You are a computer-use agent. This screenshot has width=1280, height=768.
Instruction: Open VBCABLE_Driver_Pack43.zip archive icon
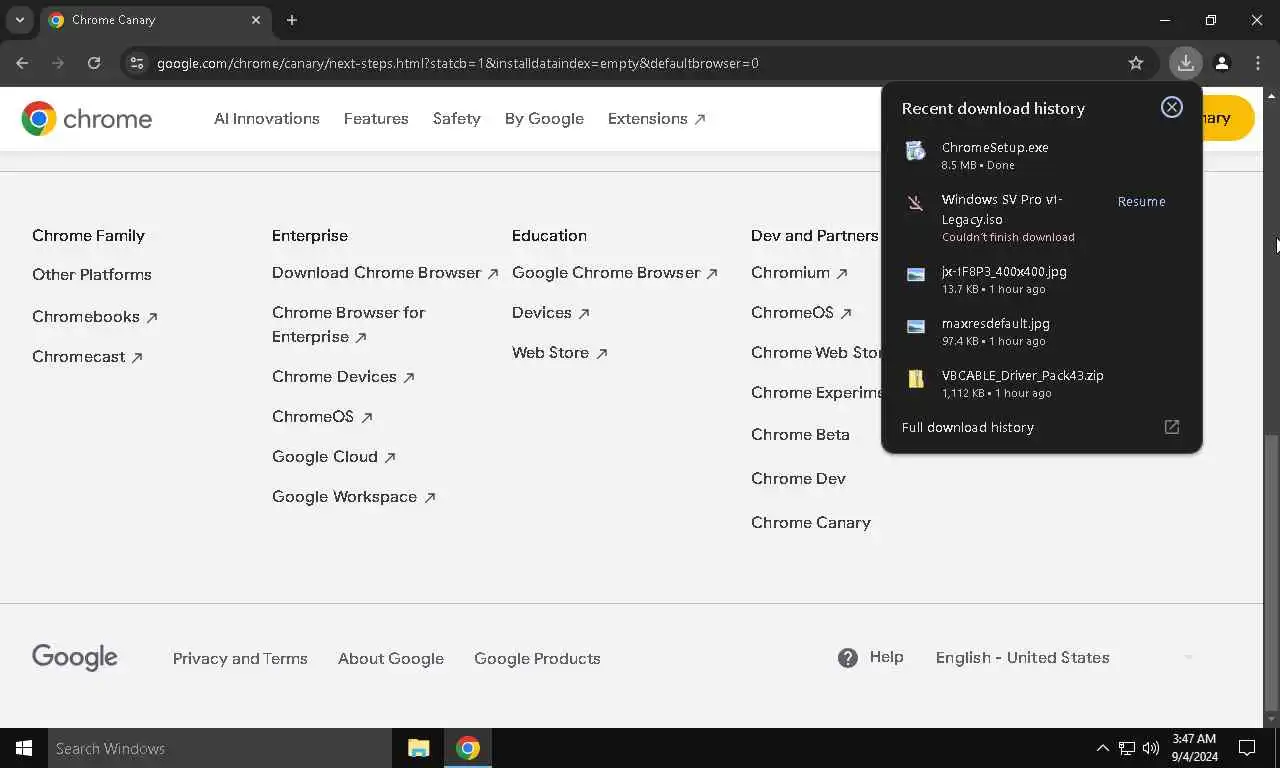[x=915, y=379]
